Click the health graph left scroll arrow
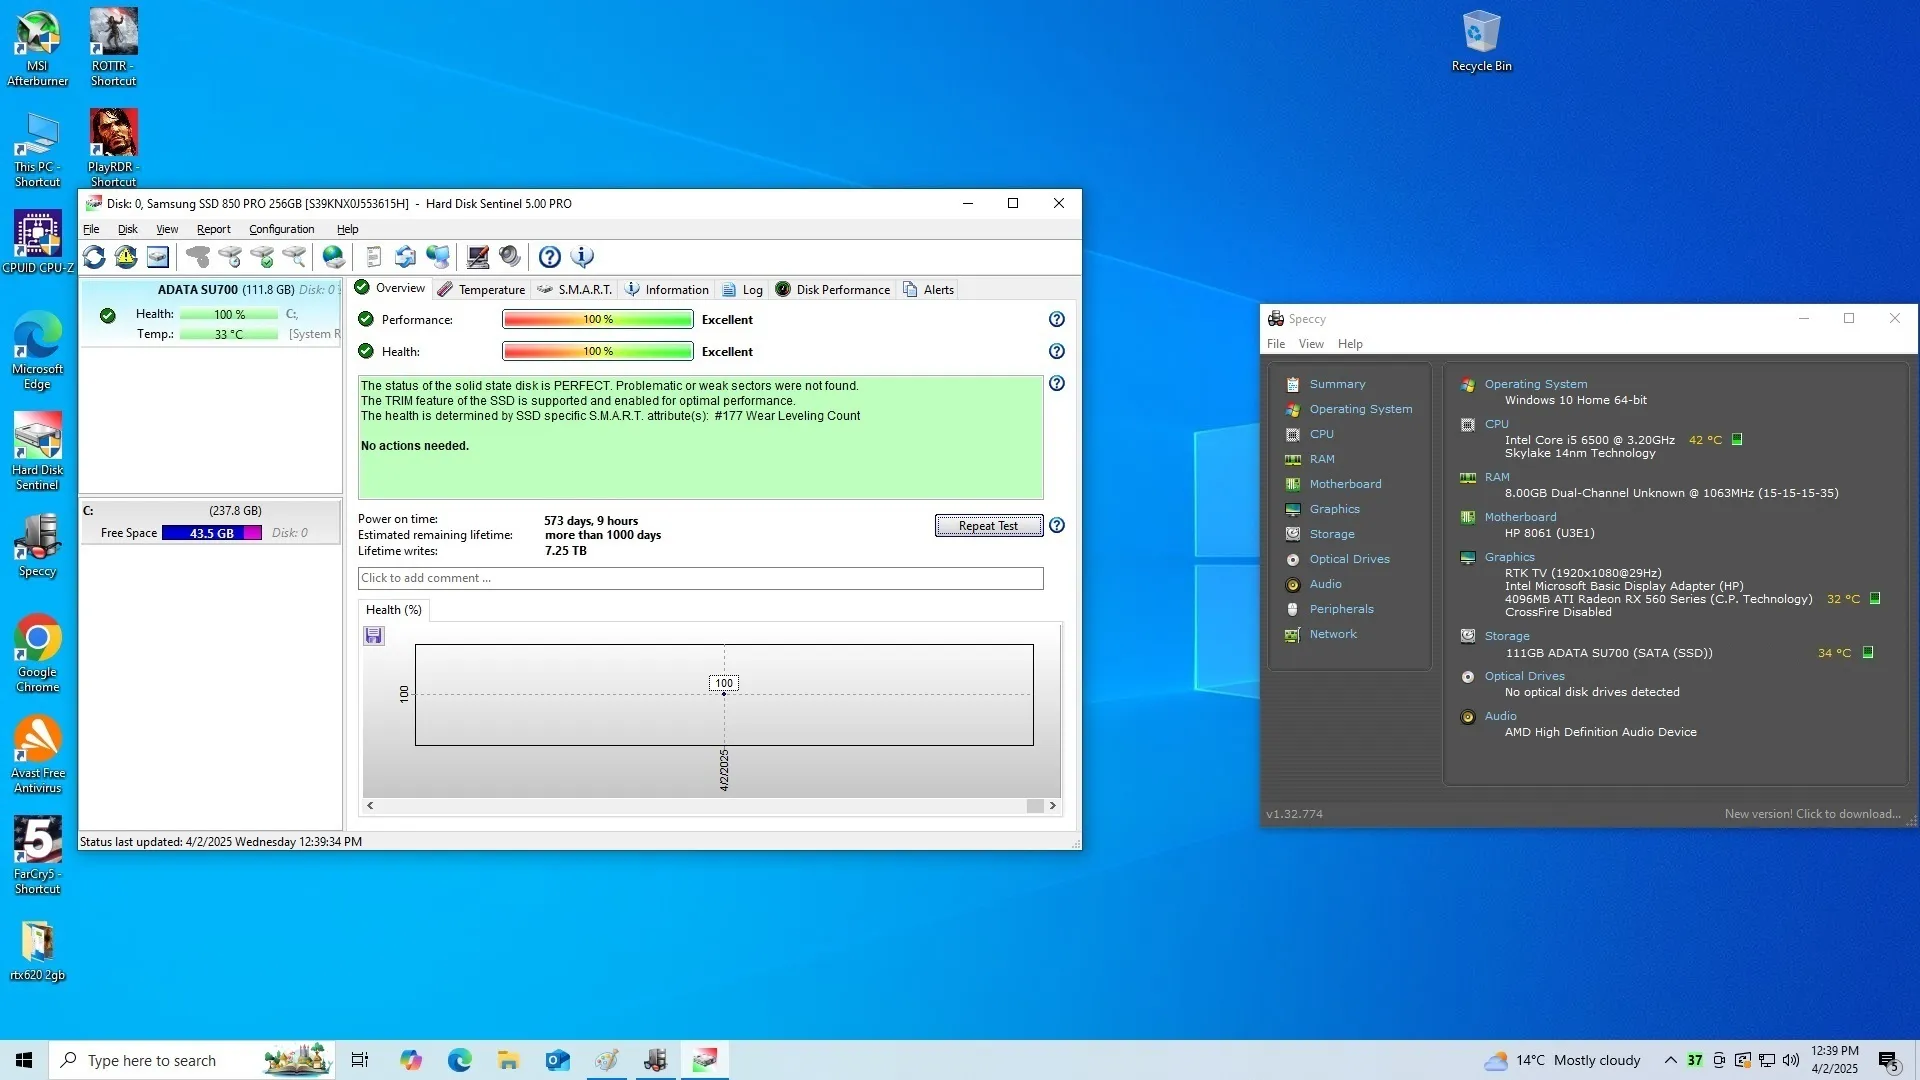 coord(370,806)
